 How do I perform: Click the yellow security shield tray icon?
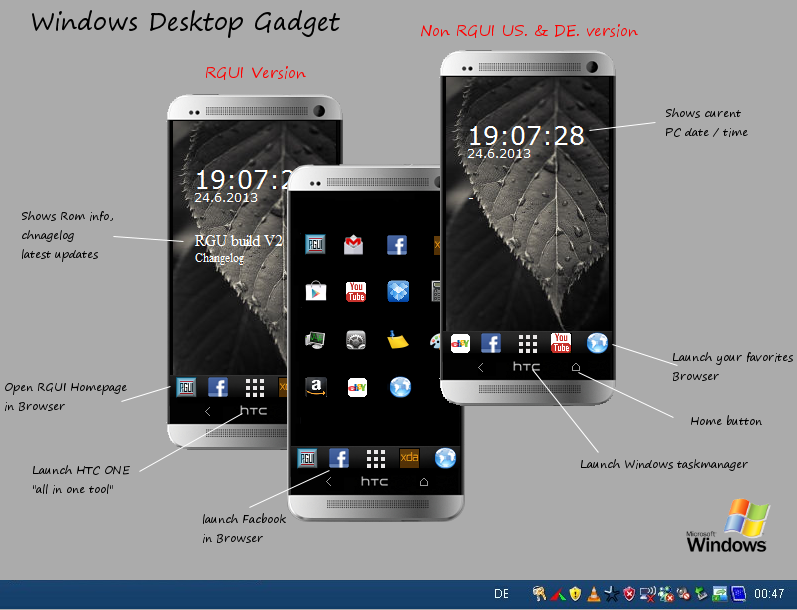pos(575,594)
